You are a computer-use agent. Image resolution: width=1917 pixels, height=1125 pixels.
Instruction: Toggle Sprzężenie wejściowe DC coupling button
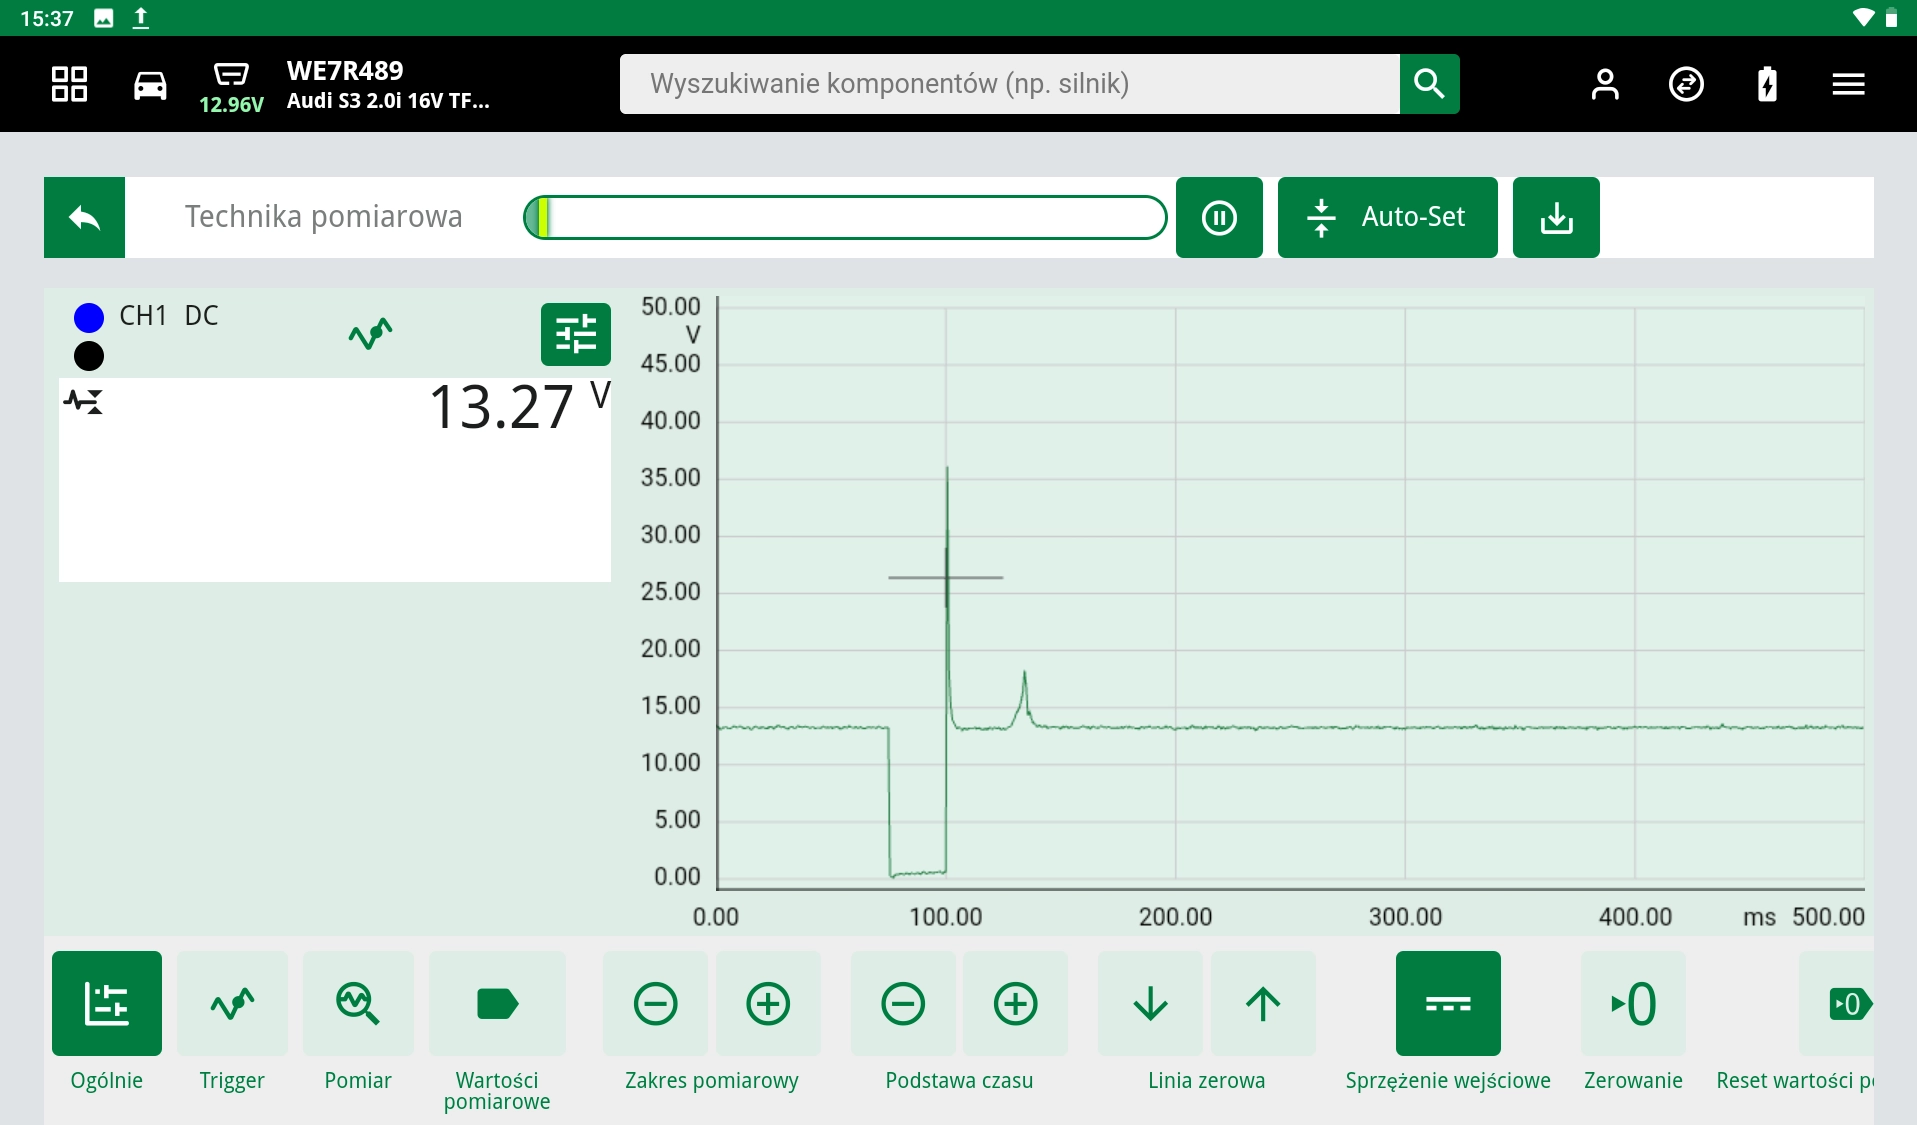click(x=1448, y=1003)
